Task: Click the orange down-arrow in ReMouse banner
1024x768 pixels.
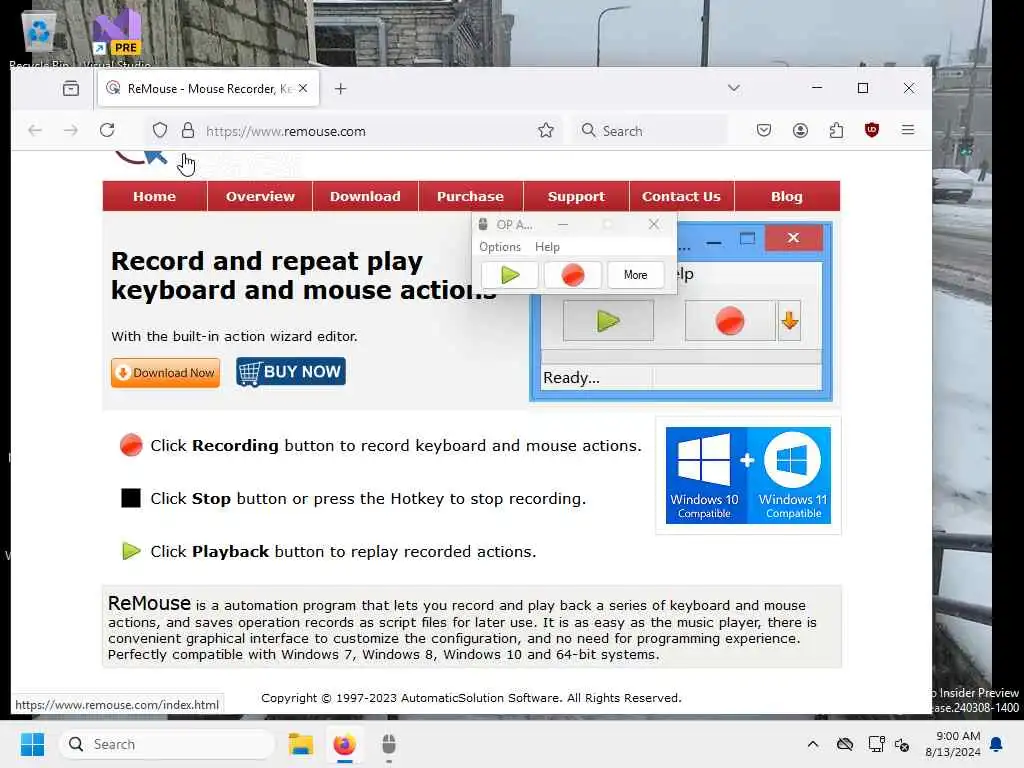Action: pyautogui.click(x=790, y=321)
